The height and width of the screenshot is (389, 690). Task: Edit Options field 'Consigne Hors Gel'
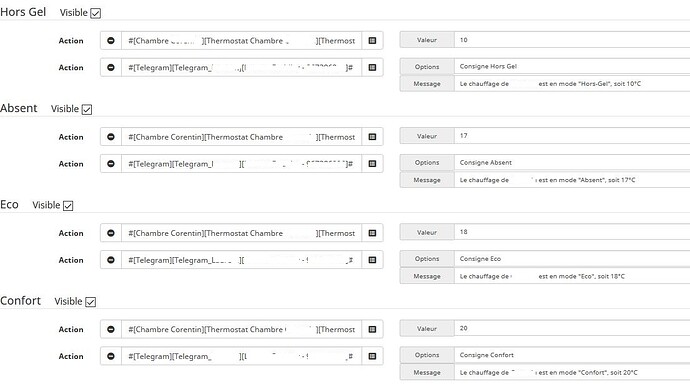(572, 66)
